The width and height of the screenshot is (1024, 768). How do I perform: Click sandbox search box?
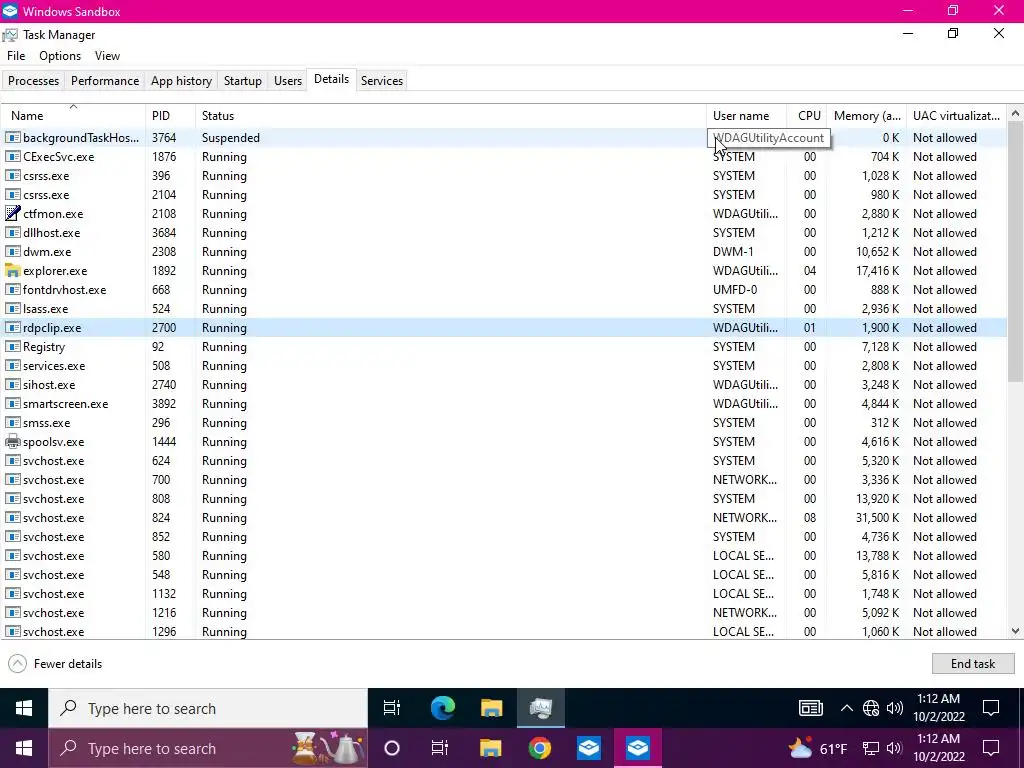click(208, 708)
